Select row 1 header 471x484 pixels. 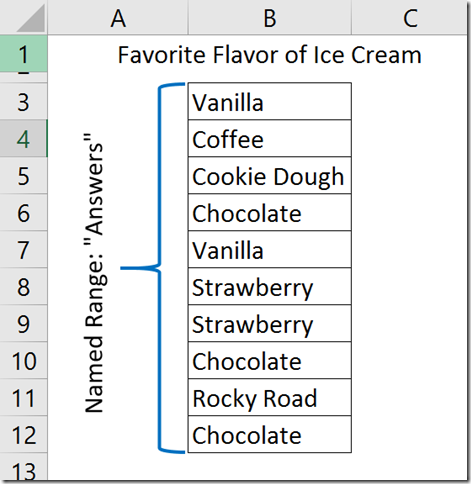click(x=24, y=53)
